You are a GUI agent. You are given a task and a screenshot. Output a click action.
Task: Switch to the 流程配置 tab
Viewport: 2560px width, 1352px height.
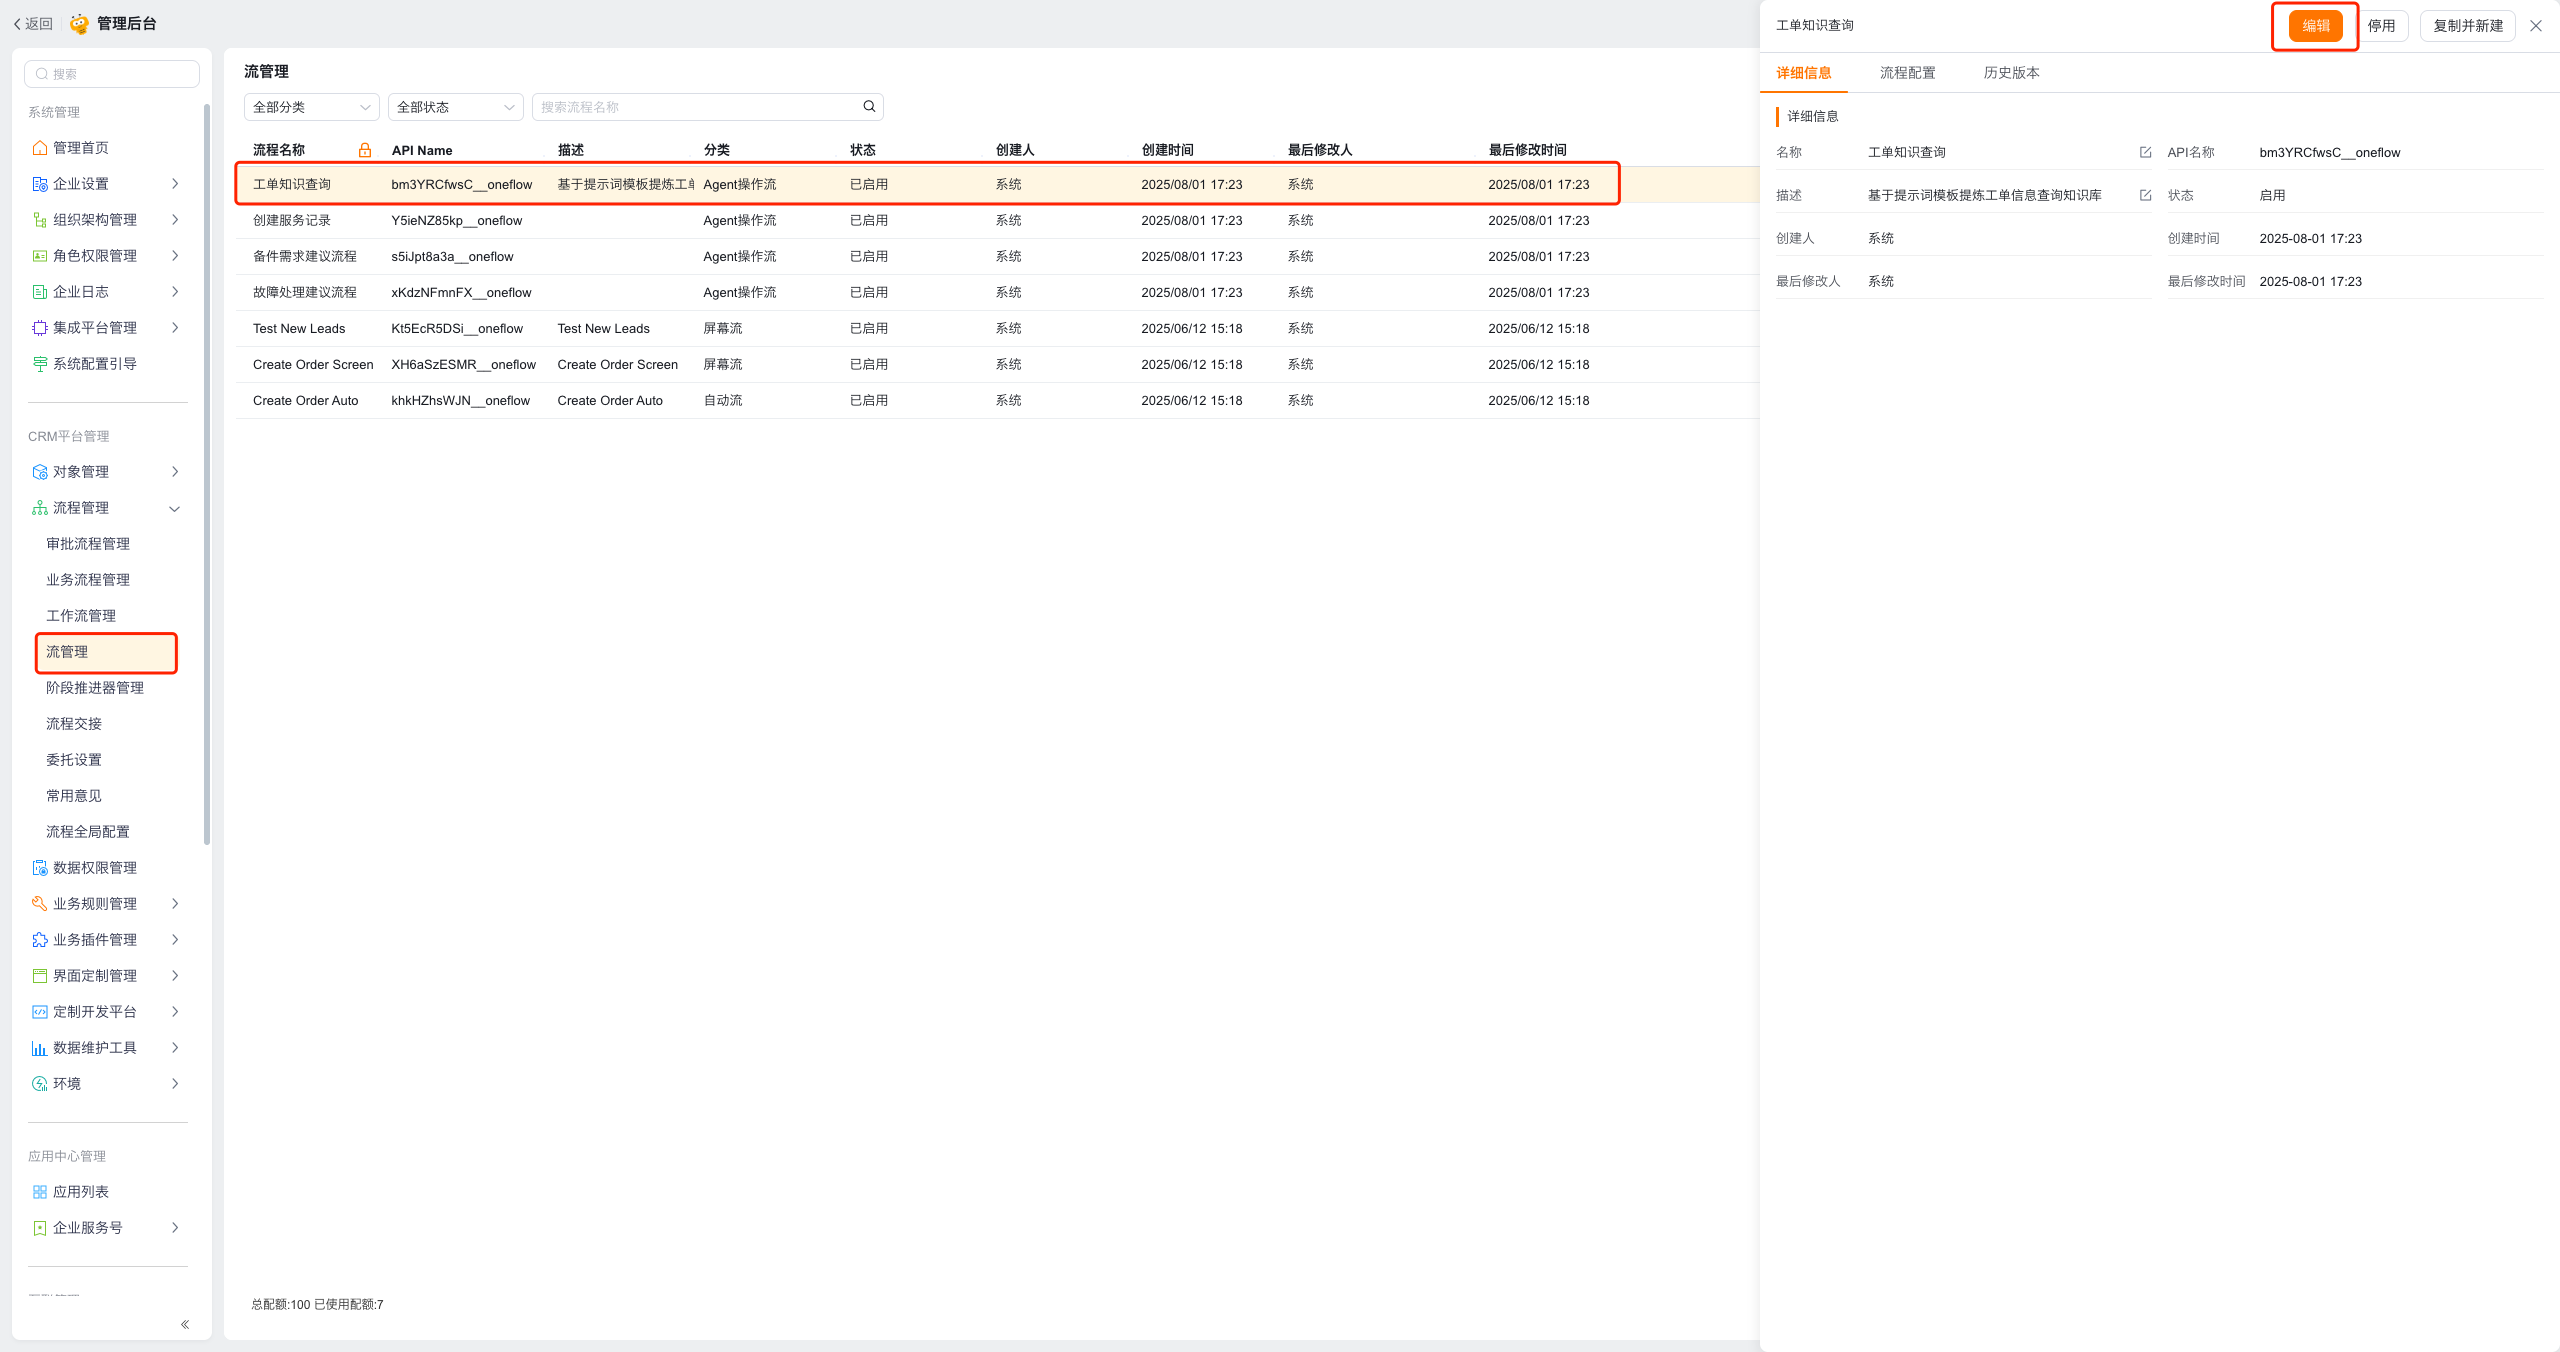[1907, 73]
